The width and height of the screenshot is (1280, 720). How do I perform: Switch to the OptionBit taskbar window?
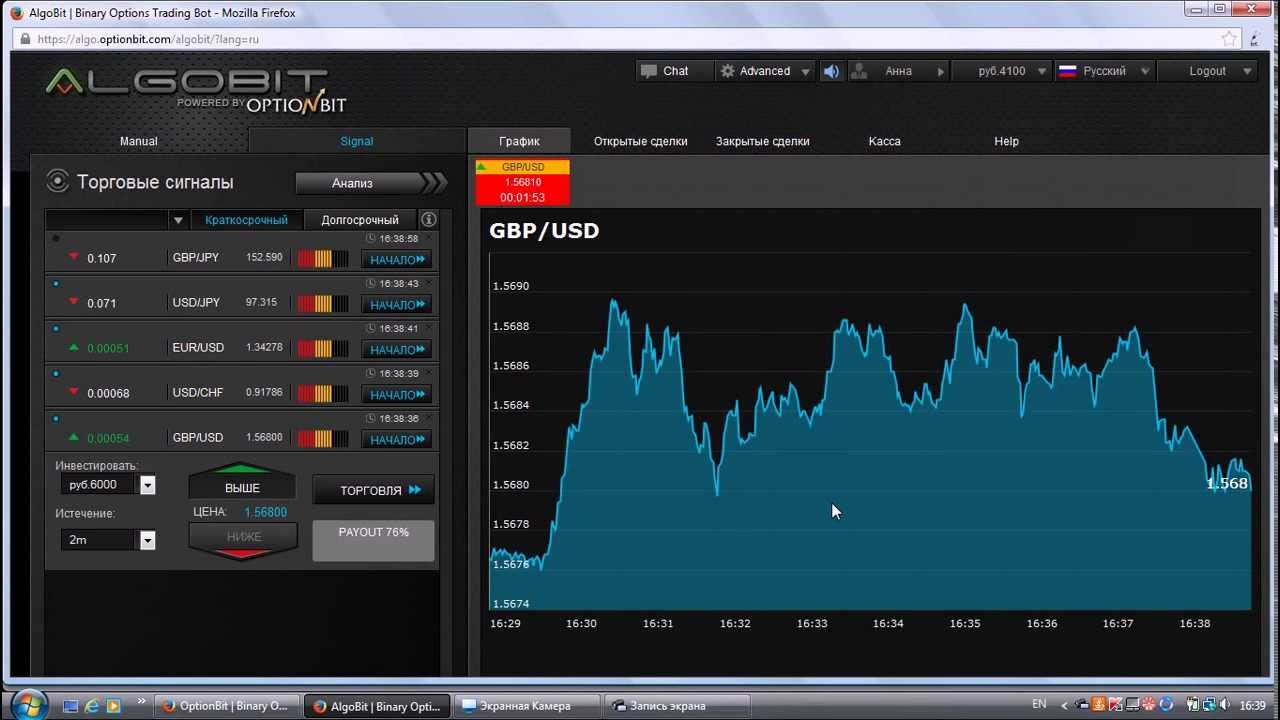pos(227,706)
